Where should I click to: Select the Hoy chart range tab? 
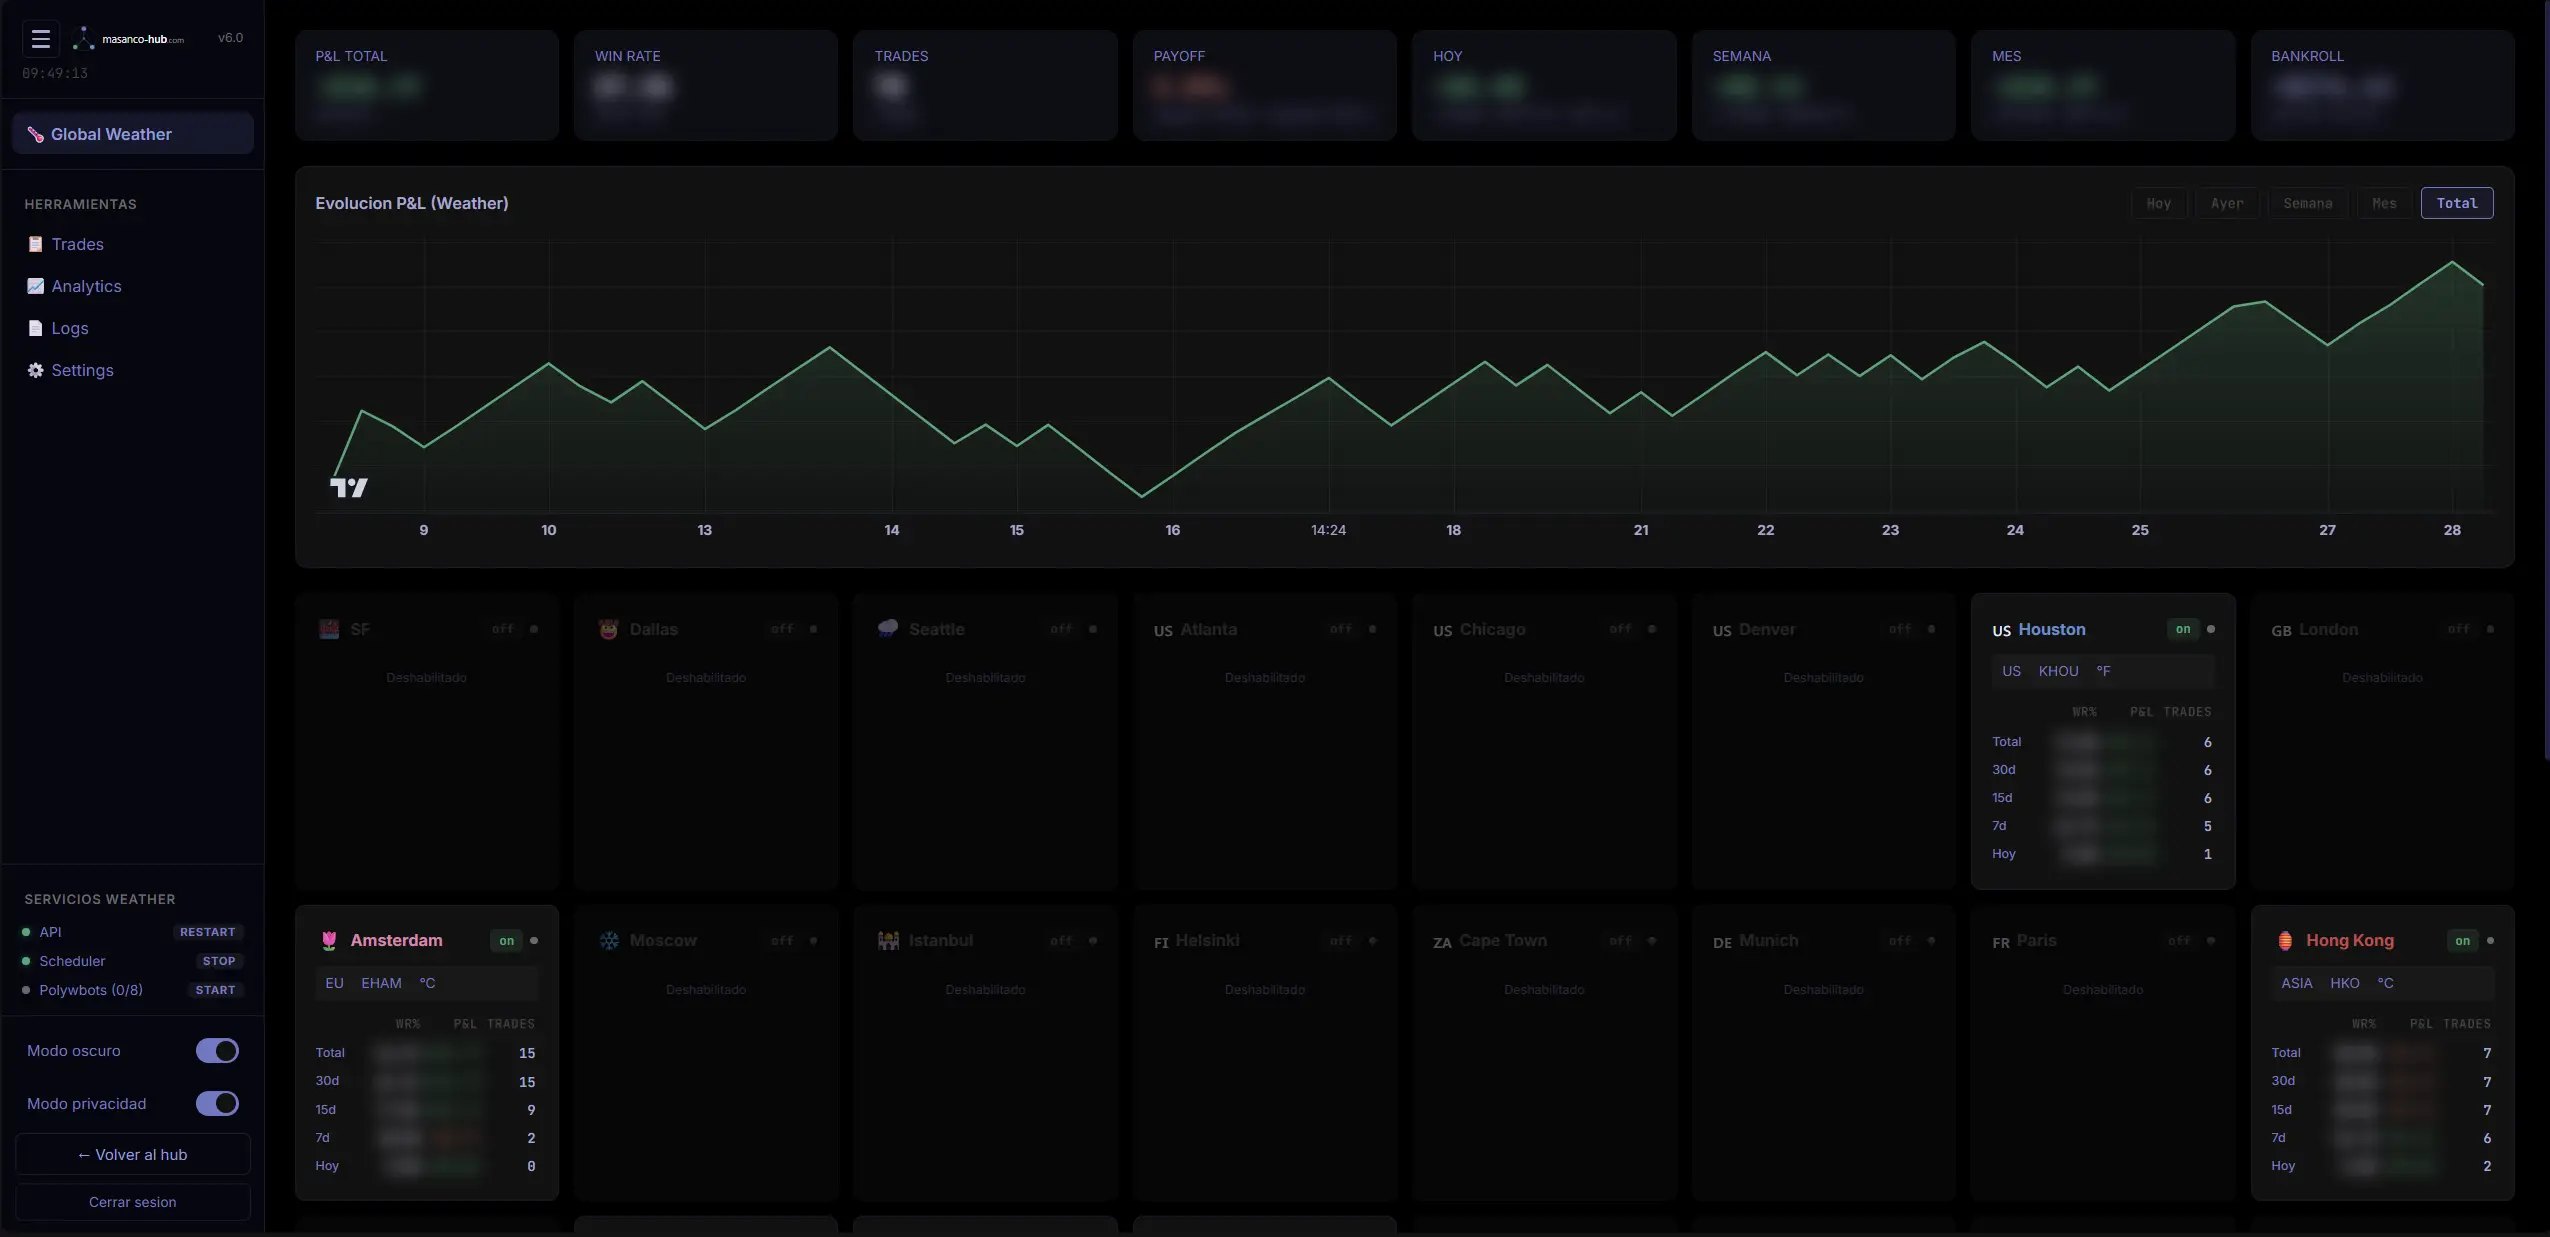(2159, 203)
